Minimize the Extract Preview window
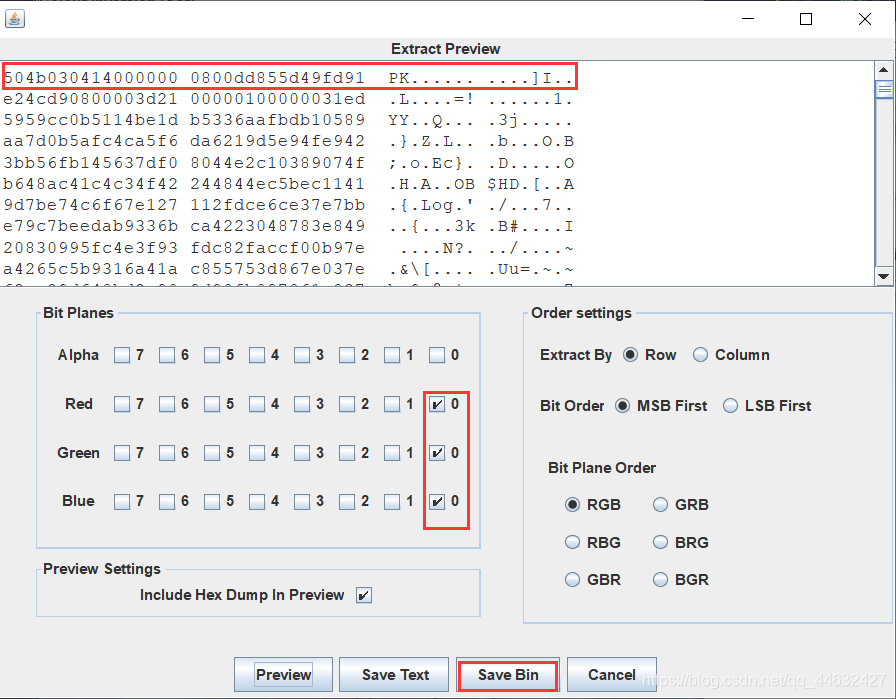This screenshot has height=699, width=896. [x=748, y=19]
